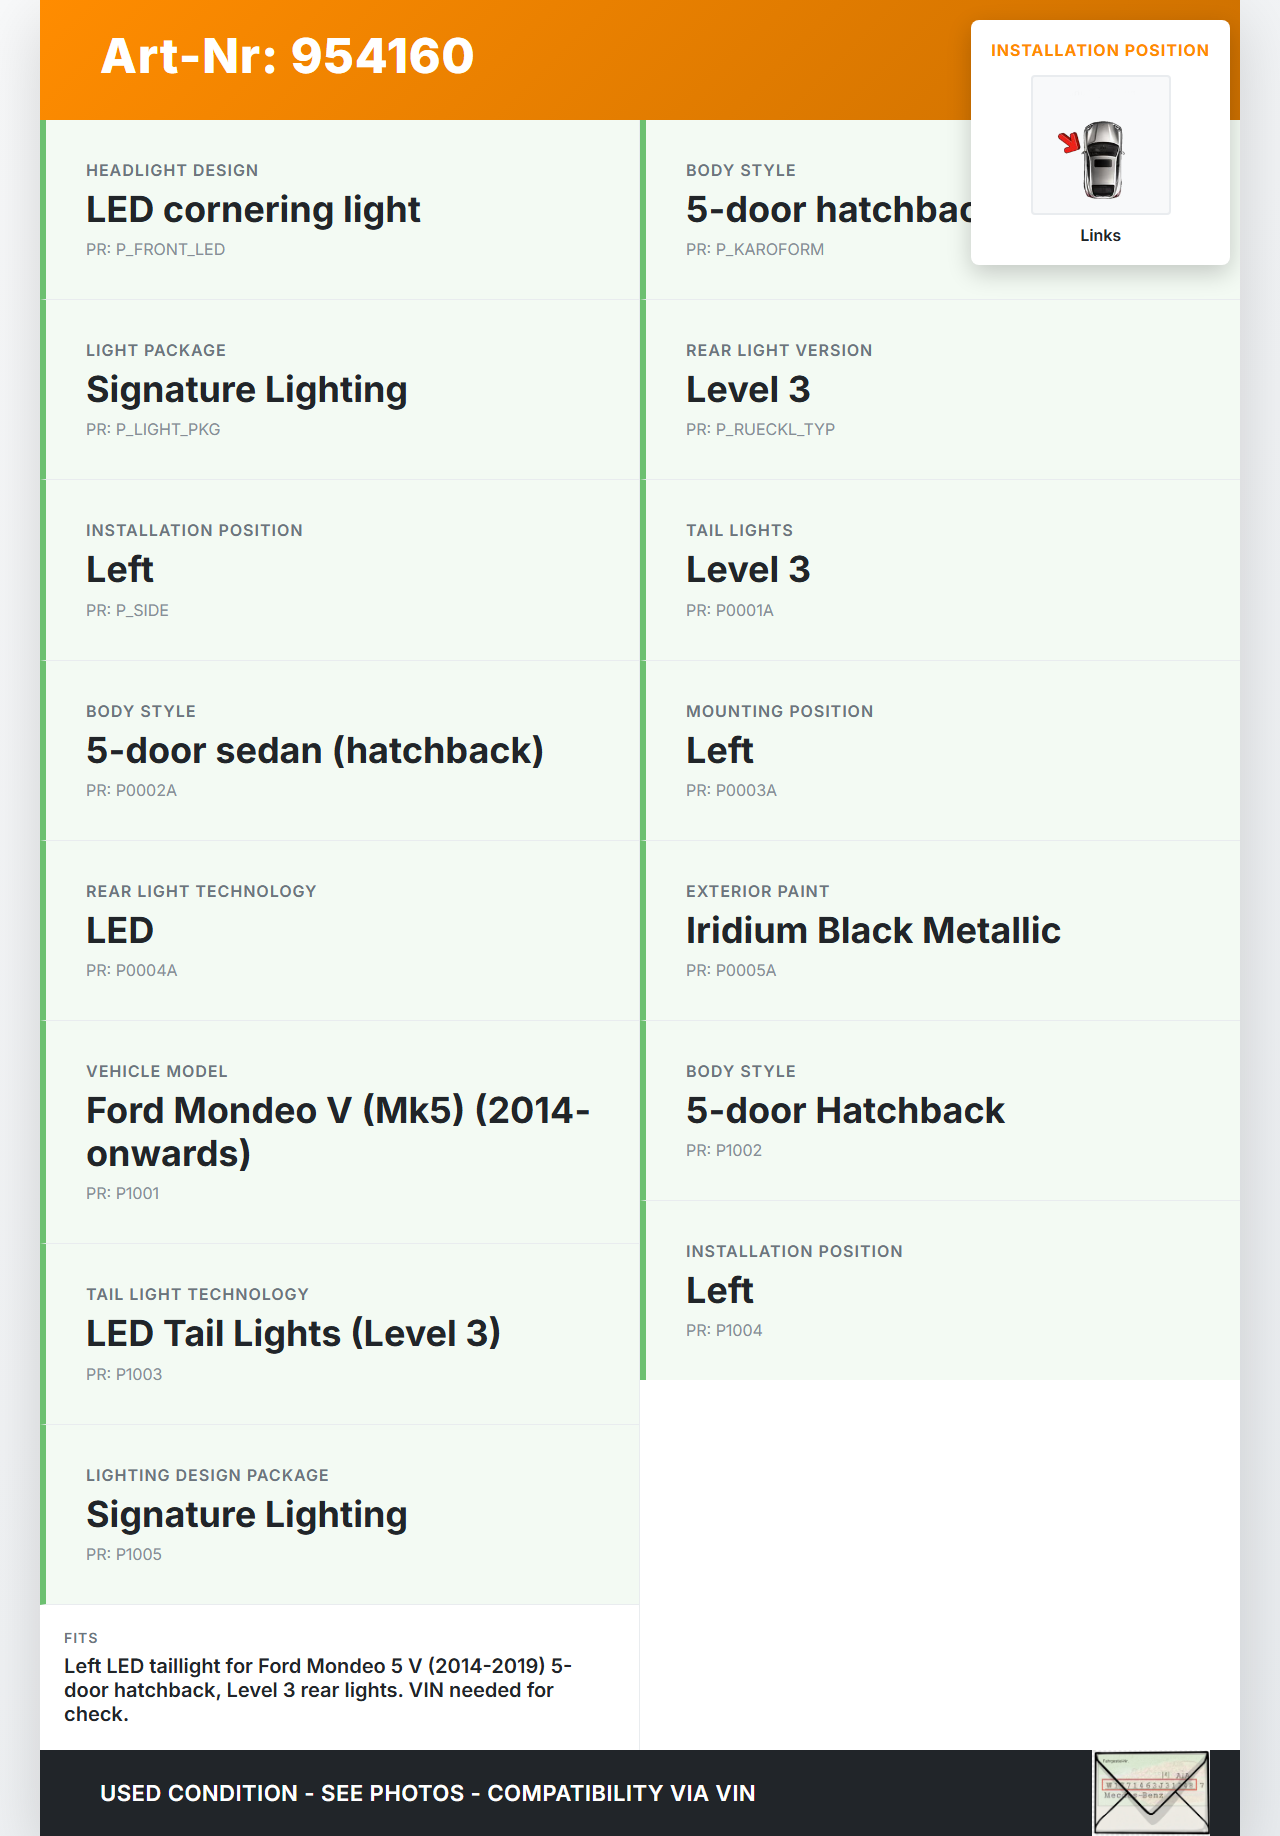Click the Lighting Design Package Signature Lighting value
The image size is (1280, 1836).
(246, 1515)
